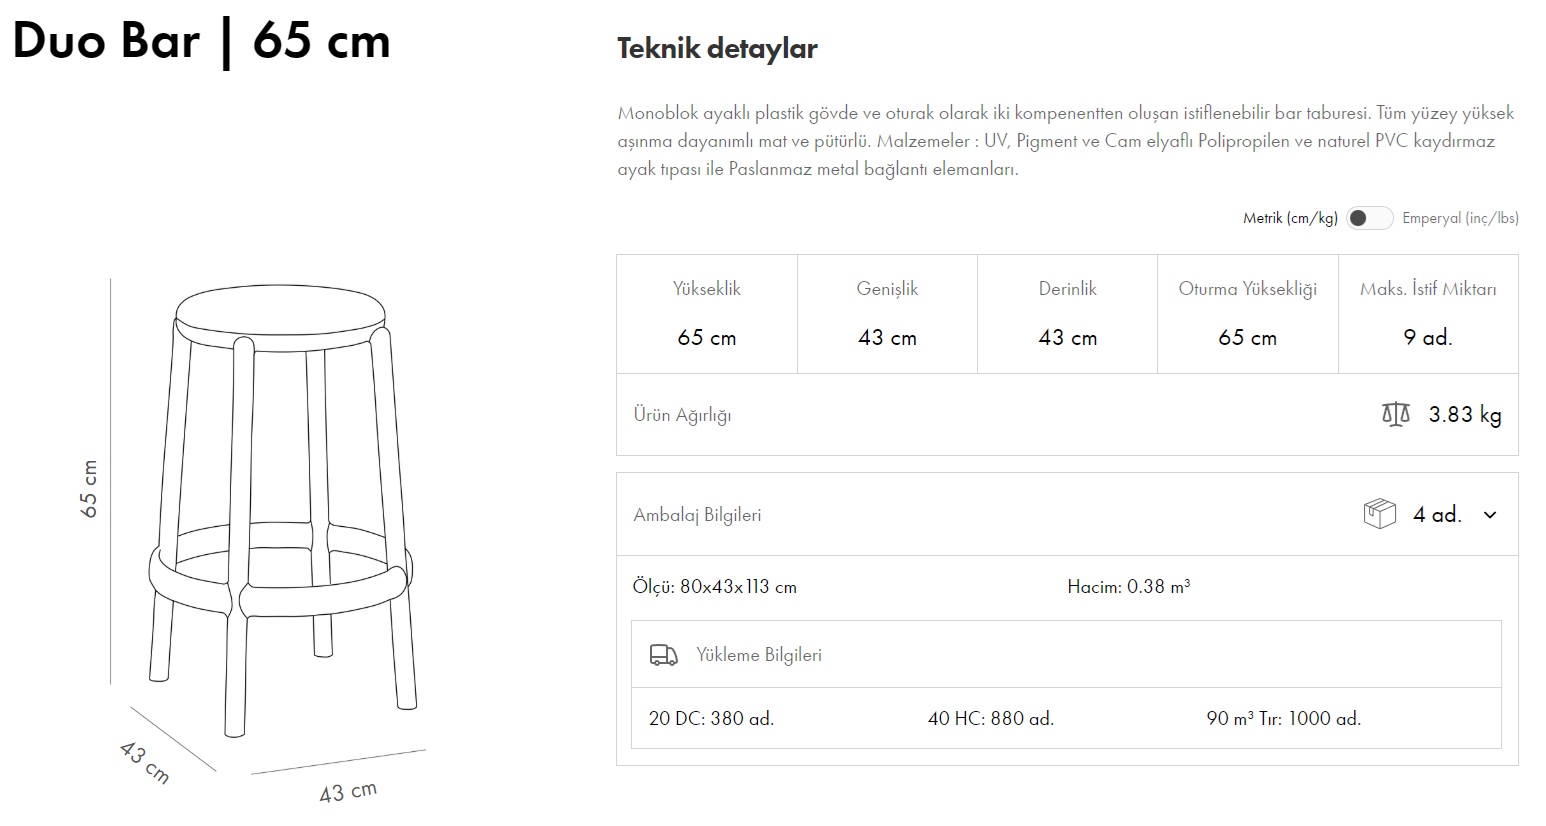This screenshot has height=826, width=1546.
Task: Click the Maks. İstif Miktarı cell
Action: click(x=1427, y=314)
